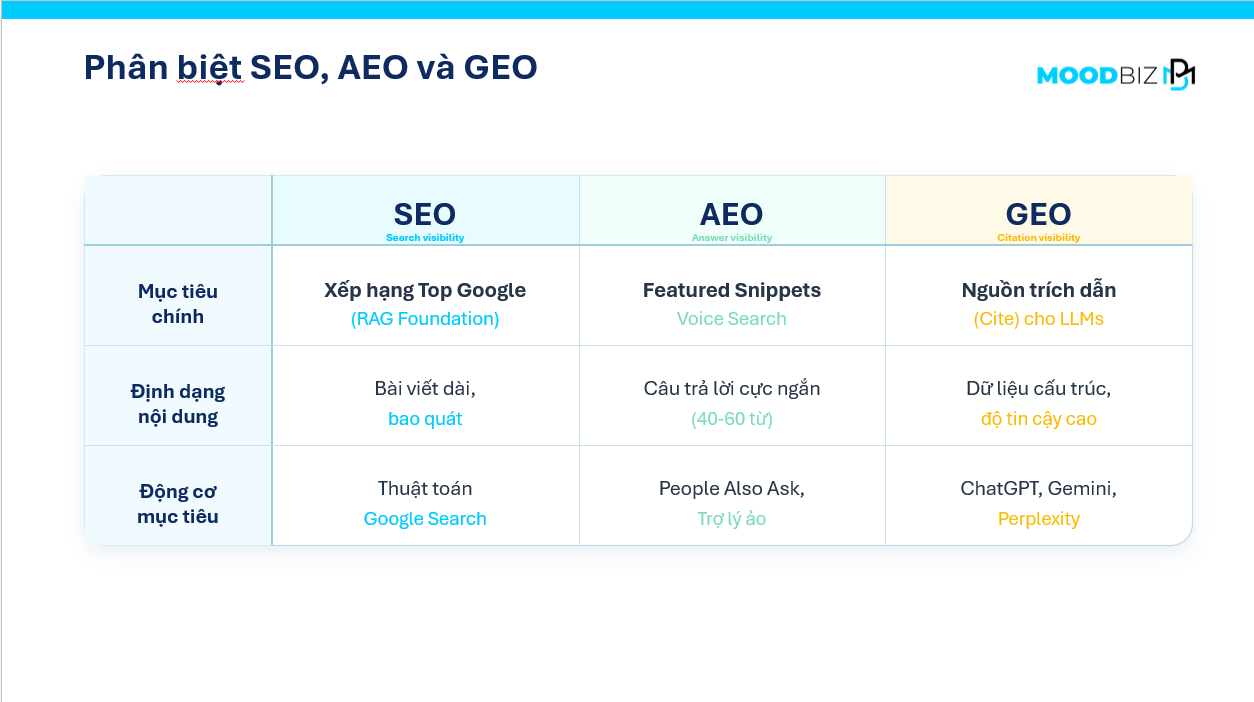Select the slide title 'Phân biệt SEO, AEO và GEO'
Screen dimensions: 1254x702
[x=311, y=67]
